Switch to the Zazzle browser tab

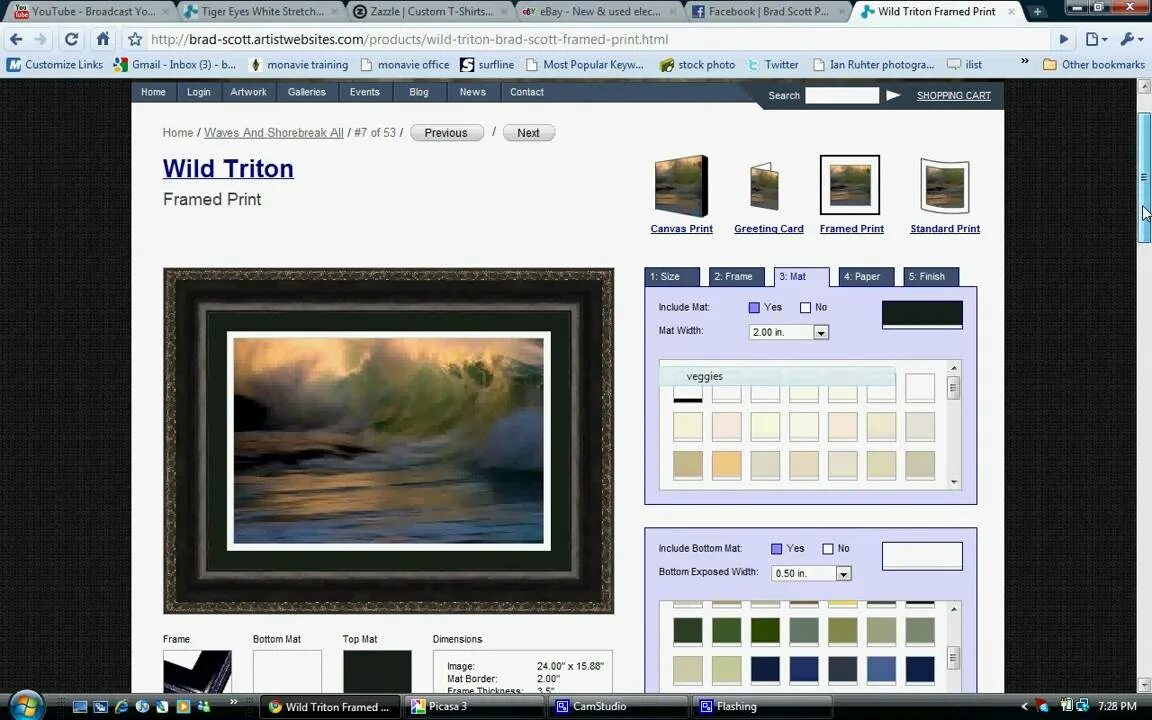pos(431,12)
